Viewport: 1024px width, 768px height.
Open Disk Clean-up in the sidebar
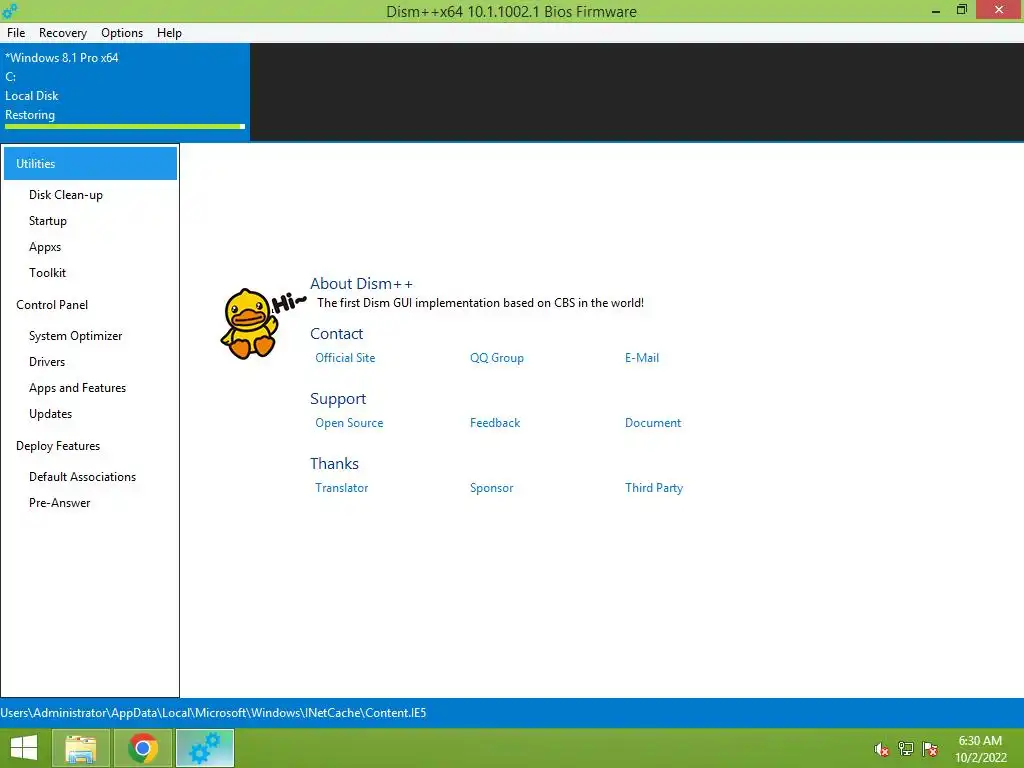(x=66, y=195)
